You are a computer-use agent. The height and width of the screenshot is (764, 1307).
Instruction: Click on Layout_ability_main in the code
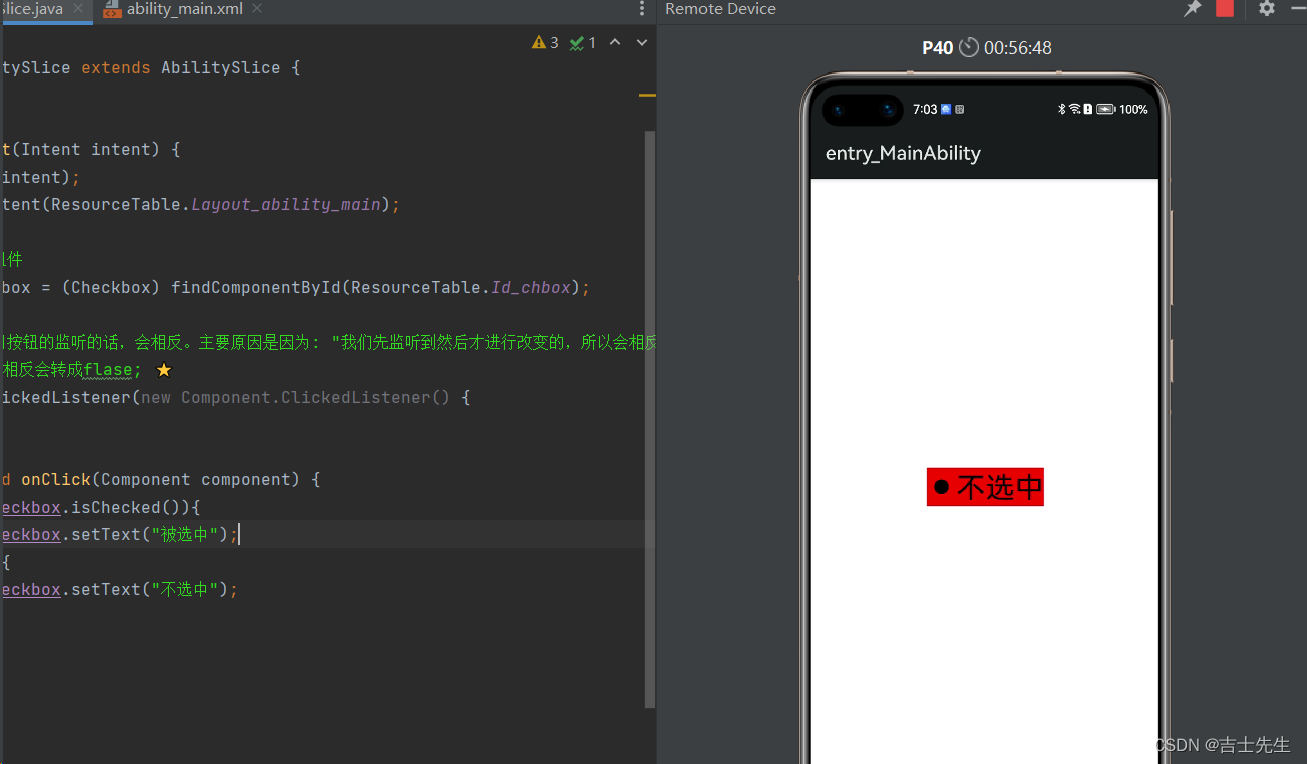tap(286, 204)
